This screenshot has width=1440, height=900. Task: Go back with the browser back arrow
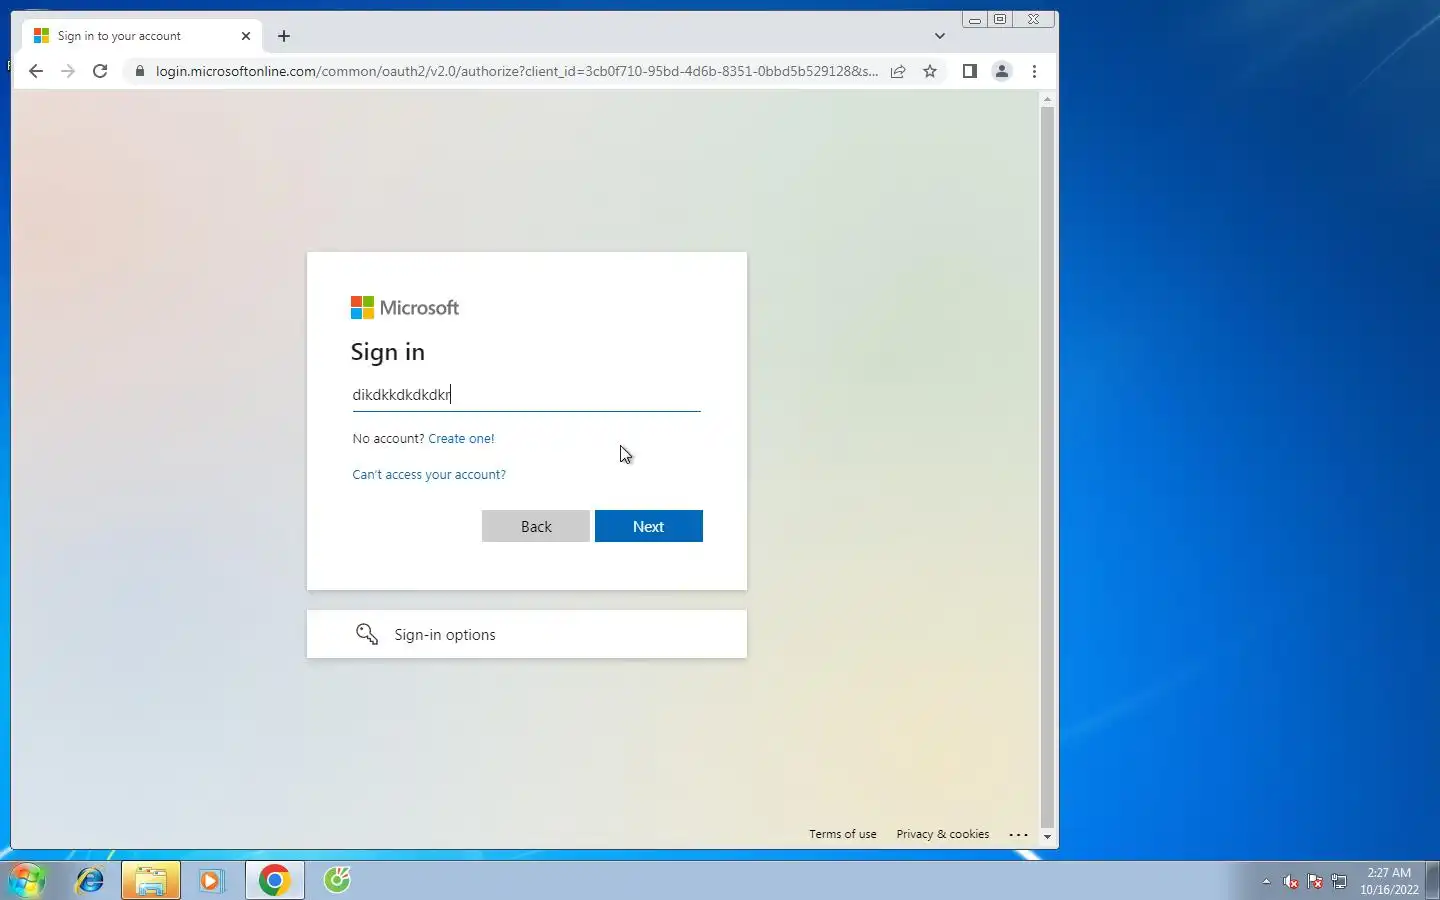[x=36, y=71]
